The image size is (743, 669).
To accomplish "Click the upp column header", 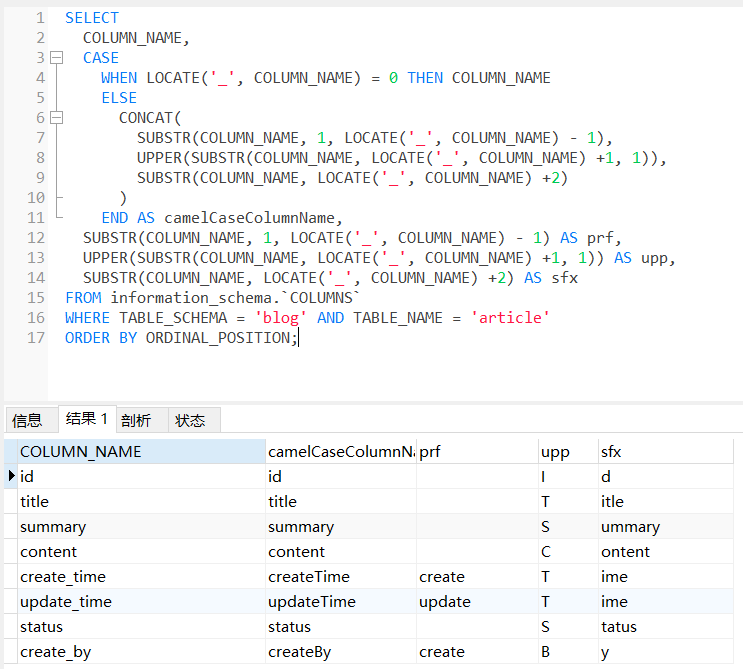I will [569, 452].
